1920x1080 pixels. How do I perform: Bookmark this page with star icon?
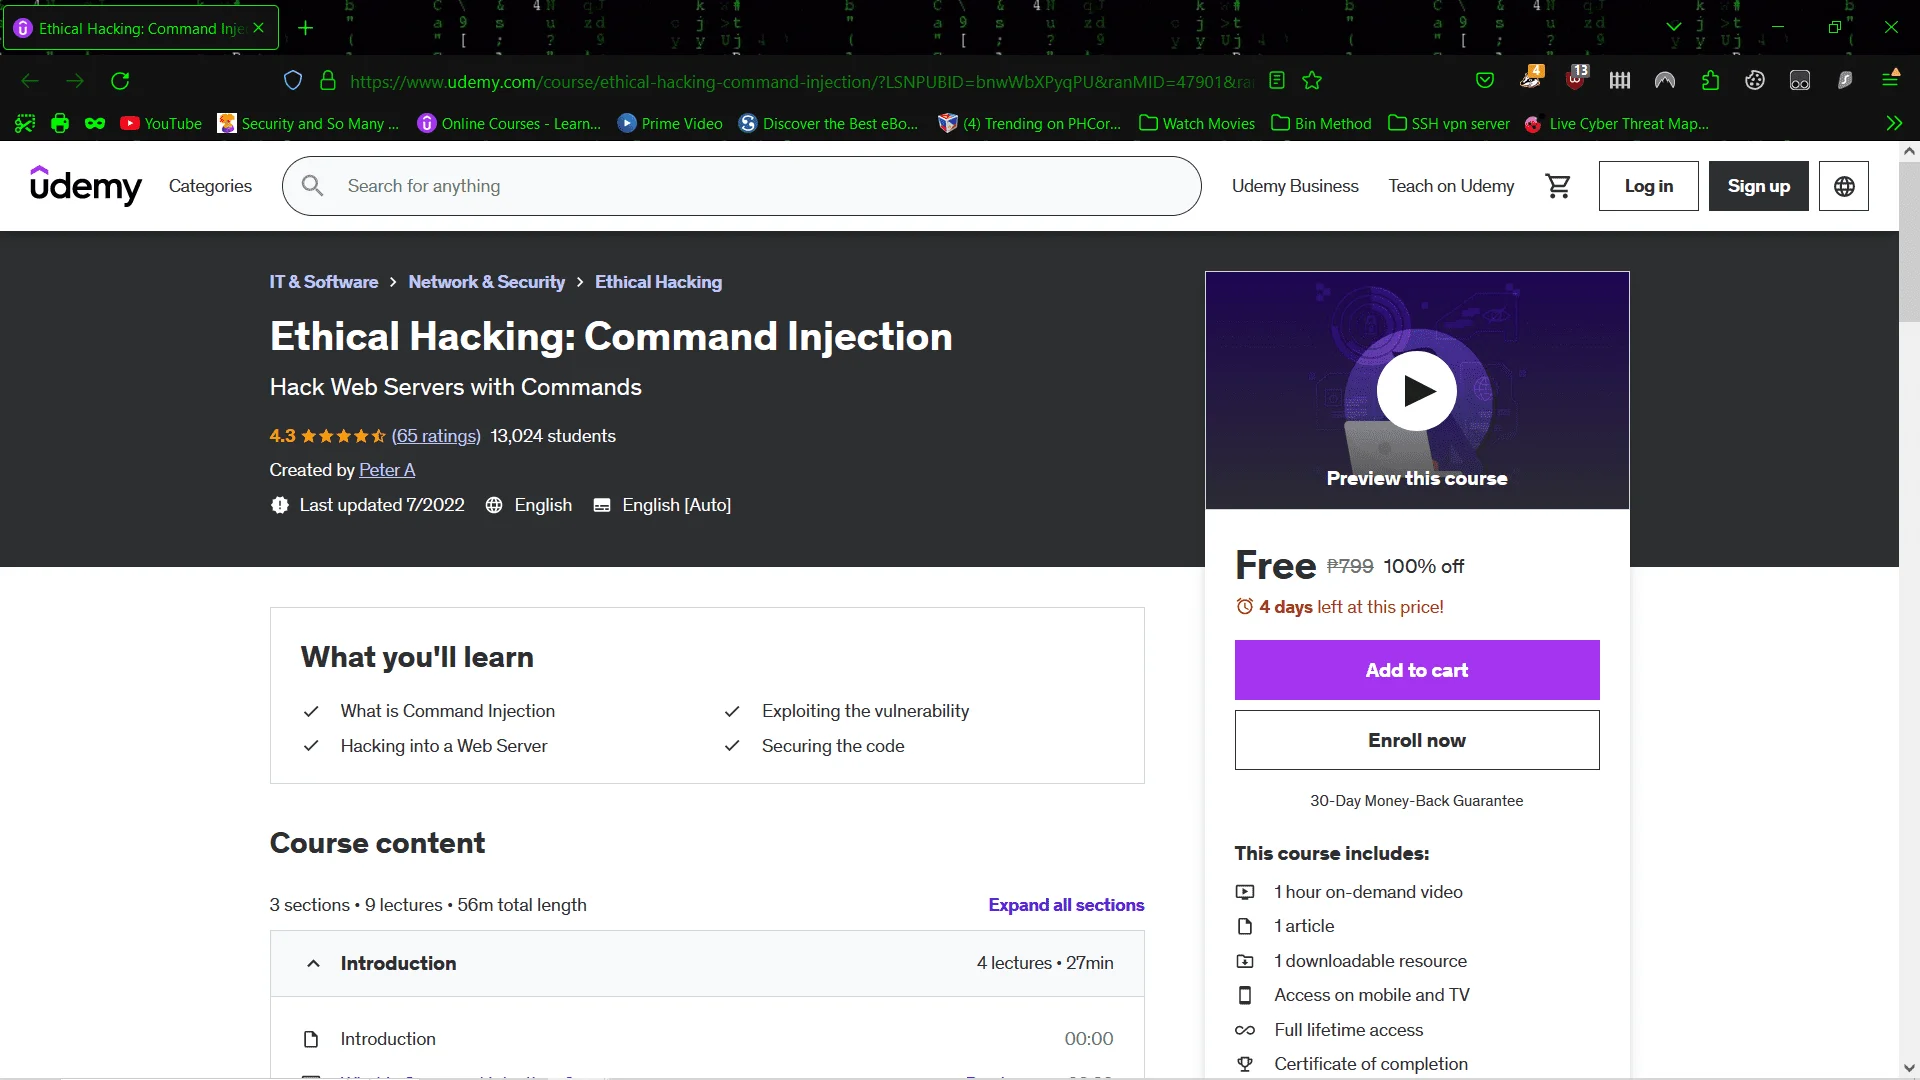click(1312, 81)
